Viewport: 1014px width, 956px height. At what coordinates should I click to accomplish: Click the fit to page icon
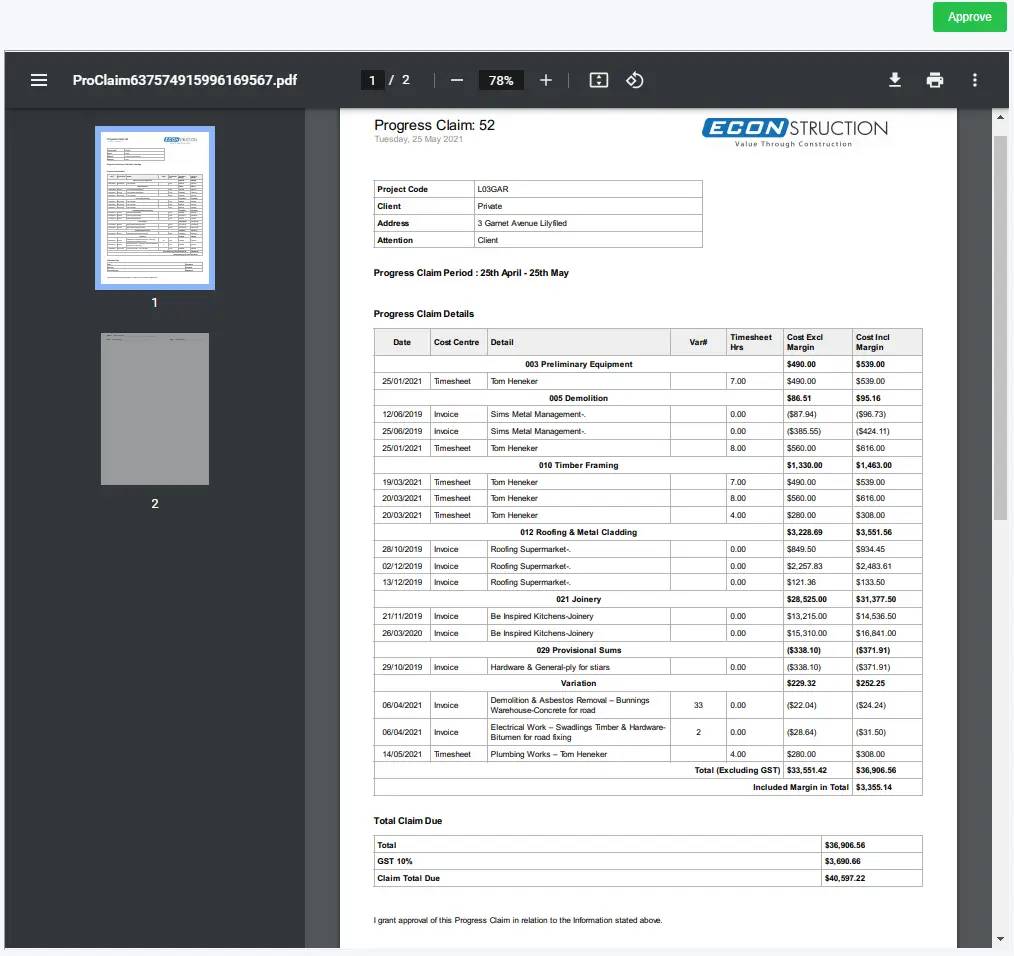599,80
